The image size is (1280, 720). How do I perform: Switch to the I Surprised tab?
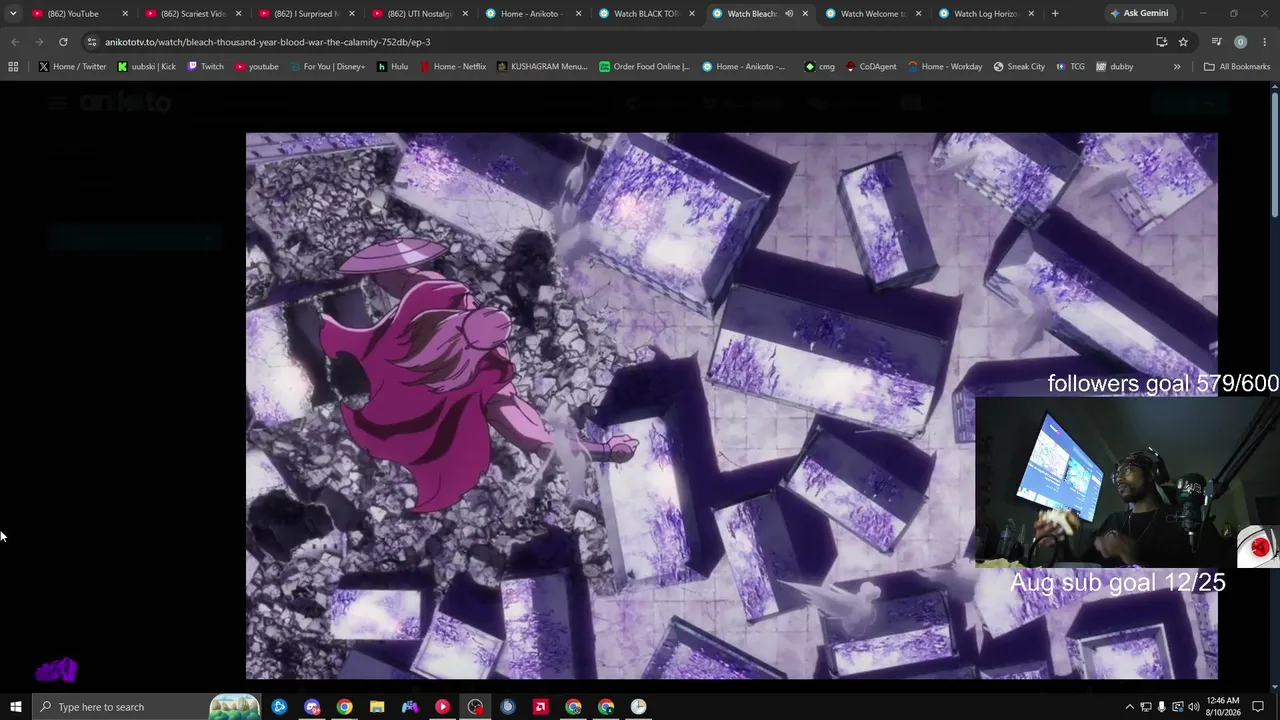[x=307, y=13]
